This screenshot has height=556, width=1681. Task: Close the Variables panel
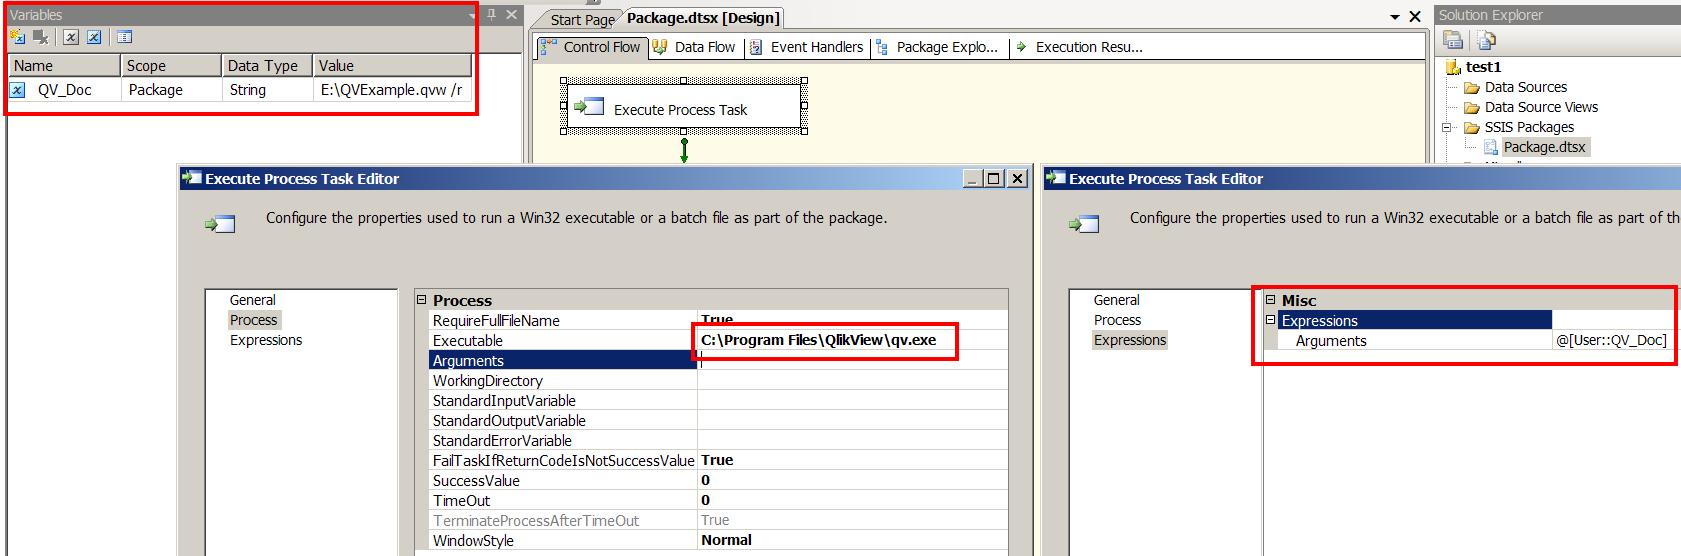click(512, 15)
